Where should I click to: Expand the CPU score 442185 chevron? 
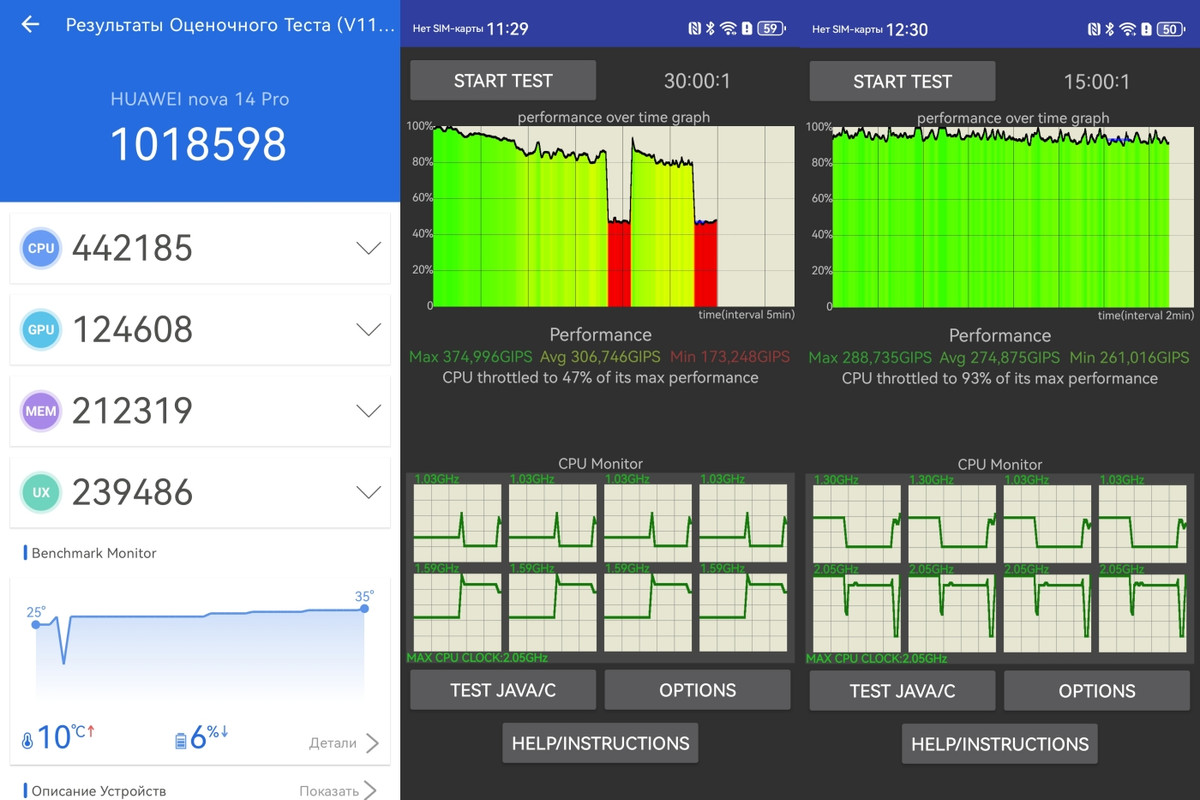pyautogui.click(x=368, y=248)
